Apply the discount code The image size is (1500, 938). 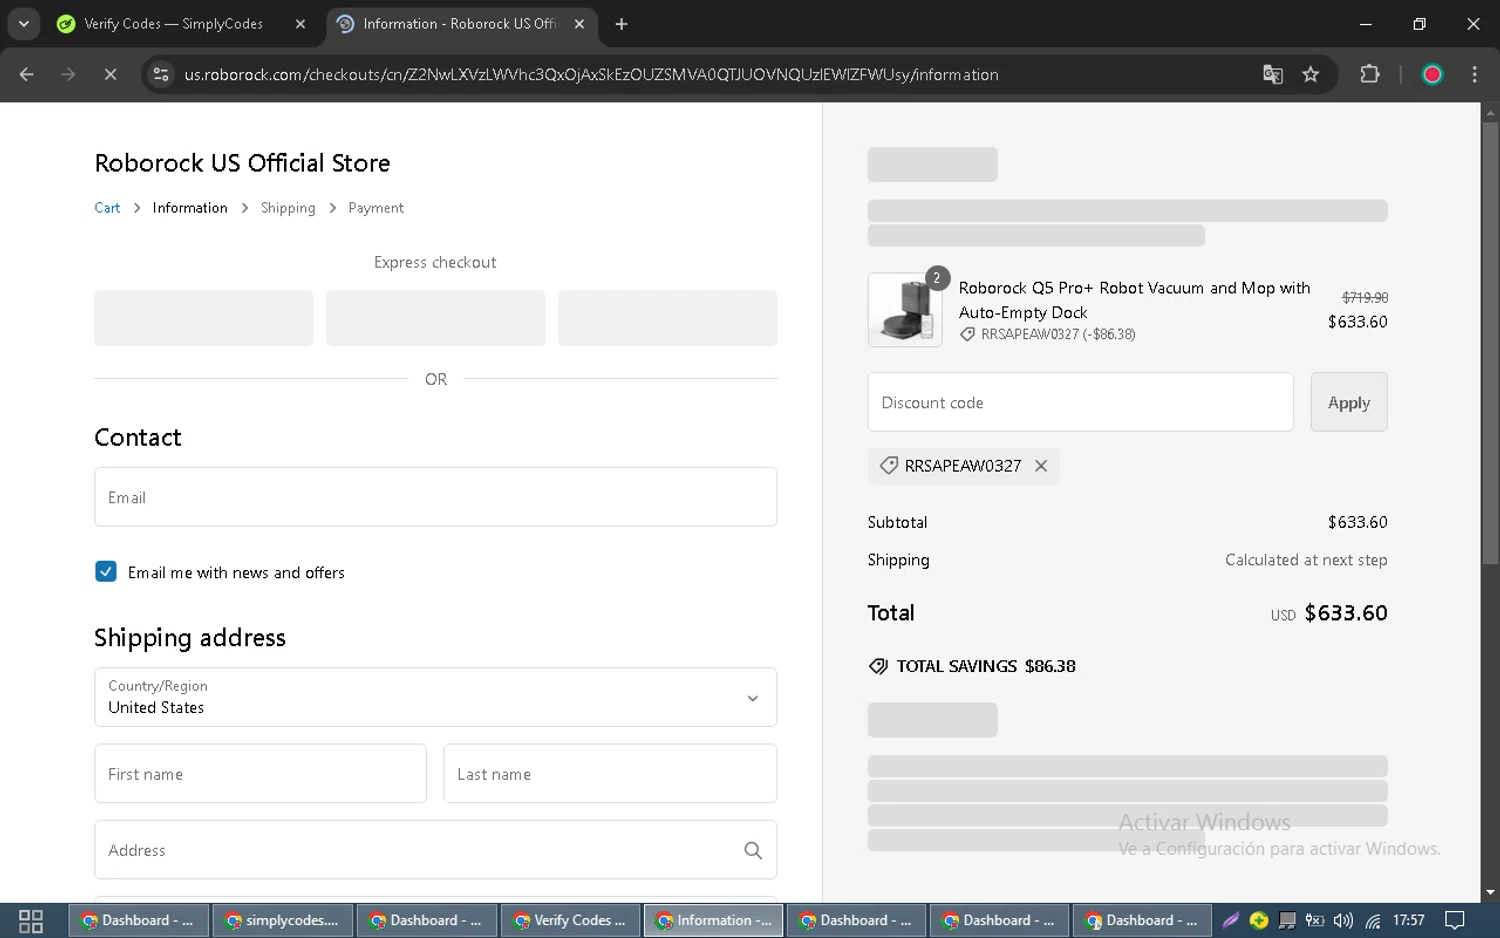click(x=1349, y=402)
